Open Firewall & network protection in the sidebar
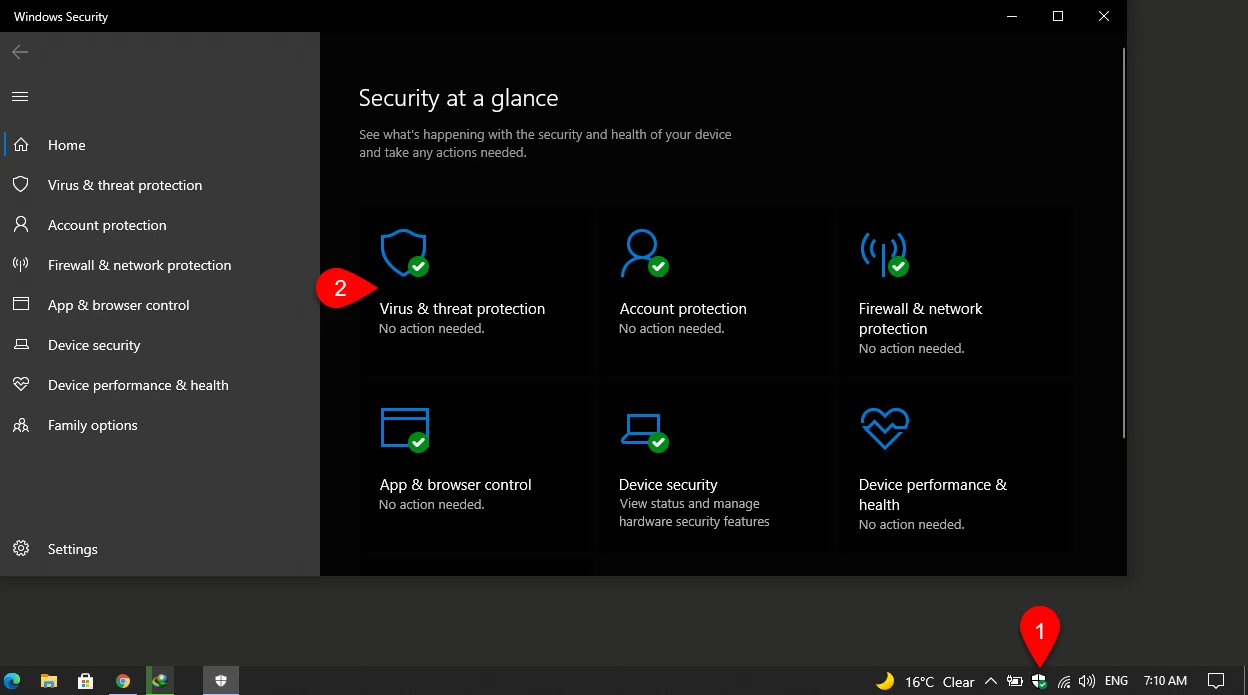Screen dimensions: 1248x695 coord(160,265)
